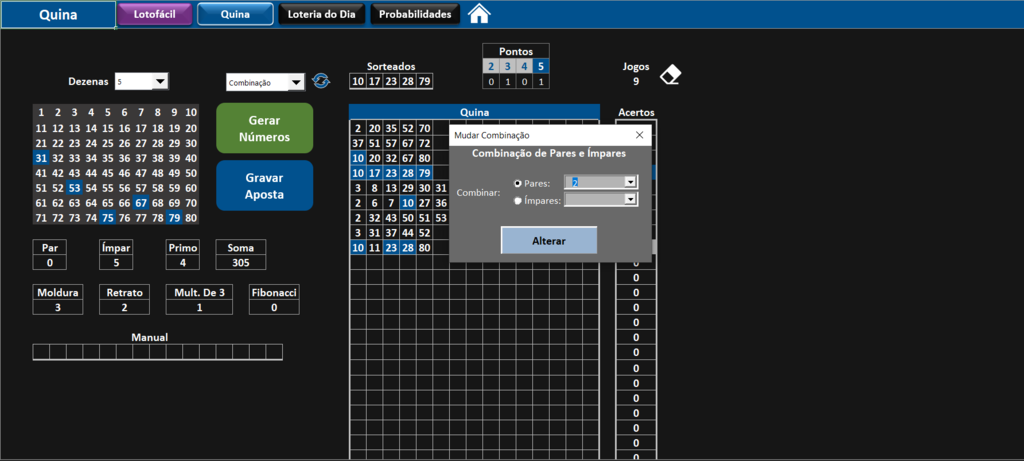Open the Ímpares value dropdown
The image size is (1024, 461).
[630, 200]
